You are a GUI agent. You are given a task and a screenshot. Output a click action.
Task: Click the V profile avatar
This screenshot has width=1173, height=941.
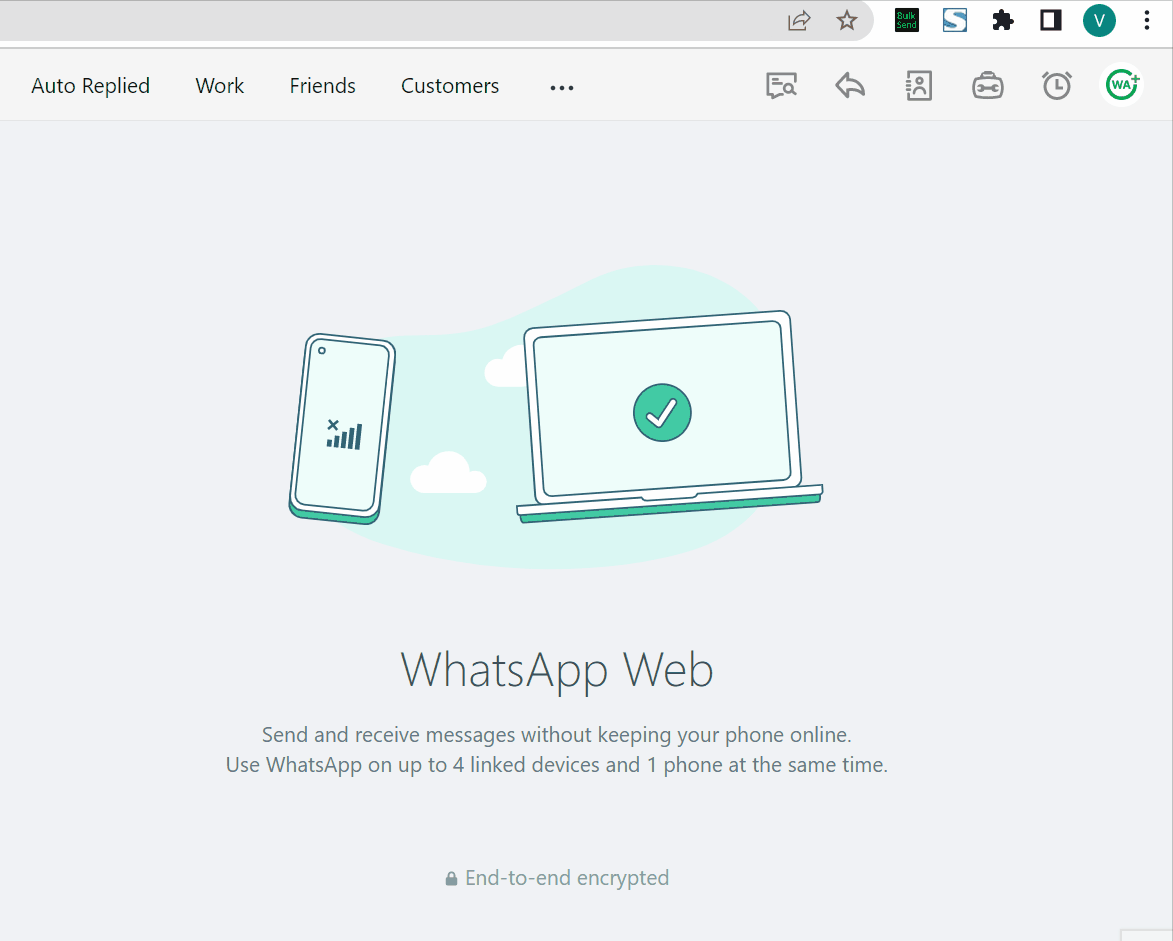pyautogui.click(x=1099, y=20)
